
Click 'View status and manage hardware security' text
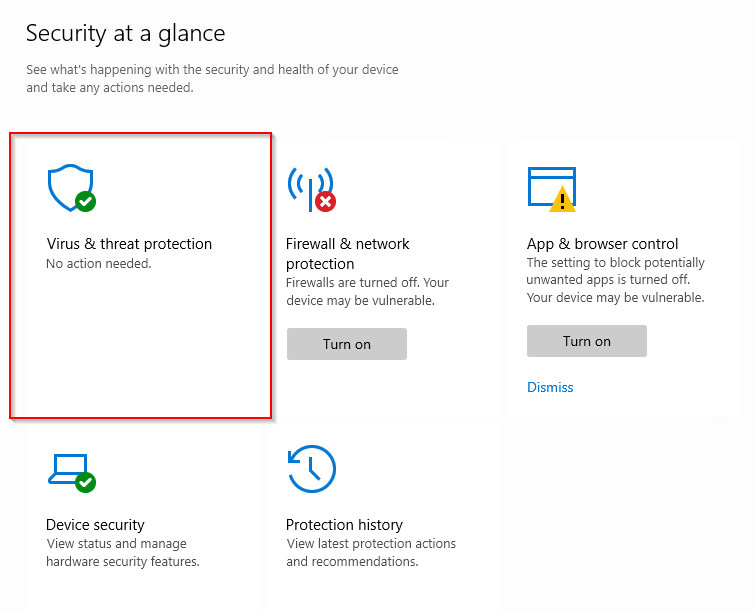123,552
